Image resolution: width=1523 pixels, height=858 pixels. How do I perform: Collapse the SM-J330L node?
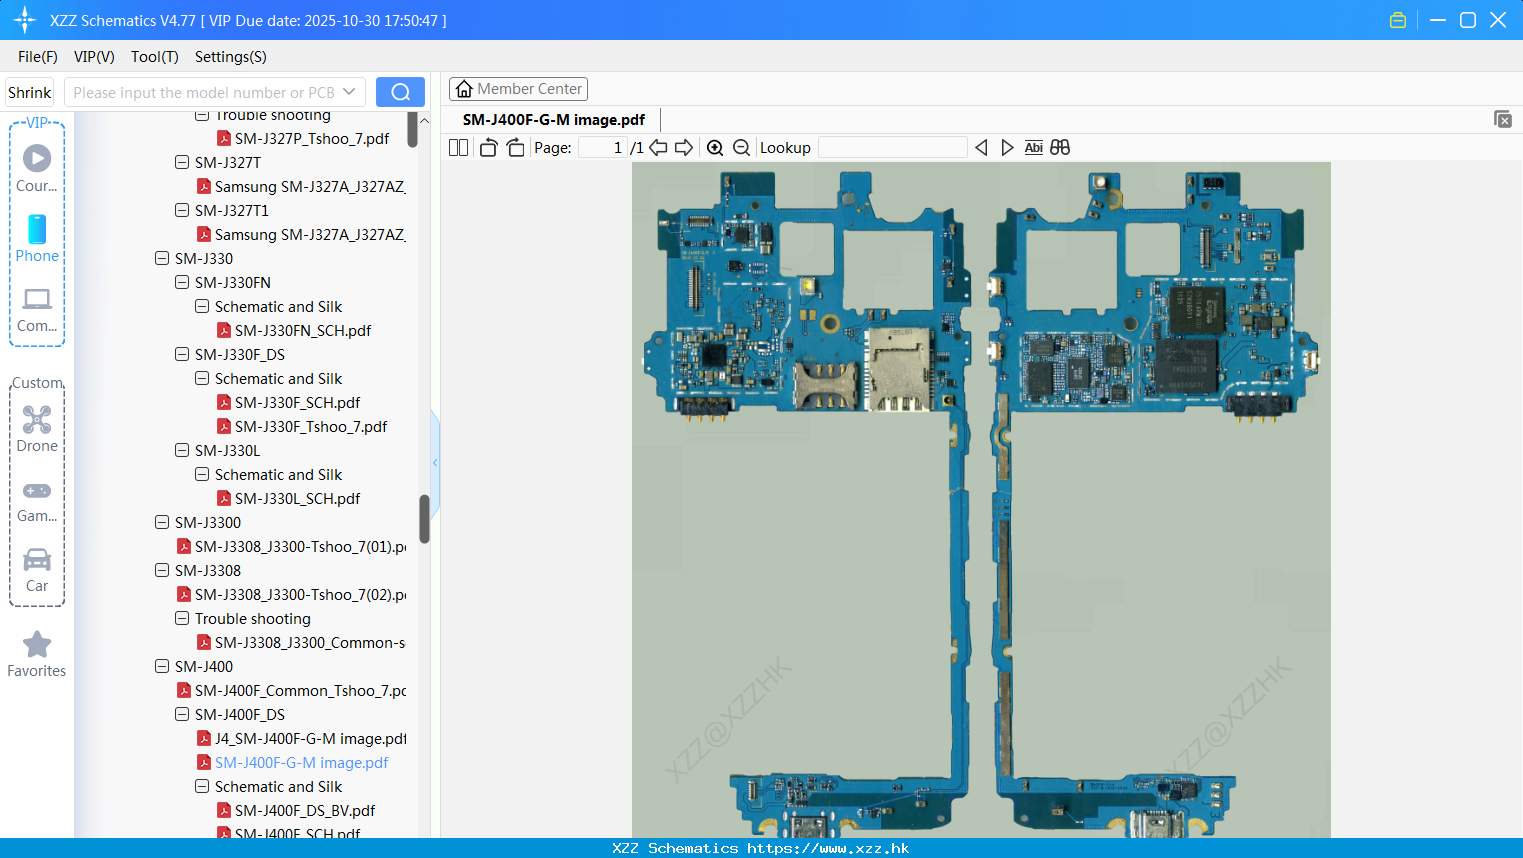tap(182, 450)
